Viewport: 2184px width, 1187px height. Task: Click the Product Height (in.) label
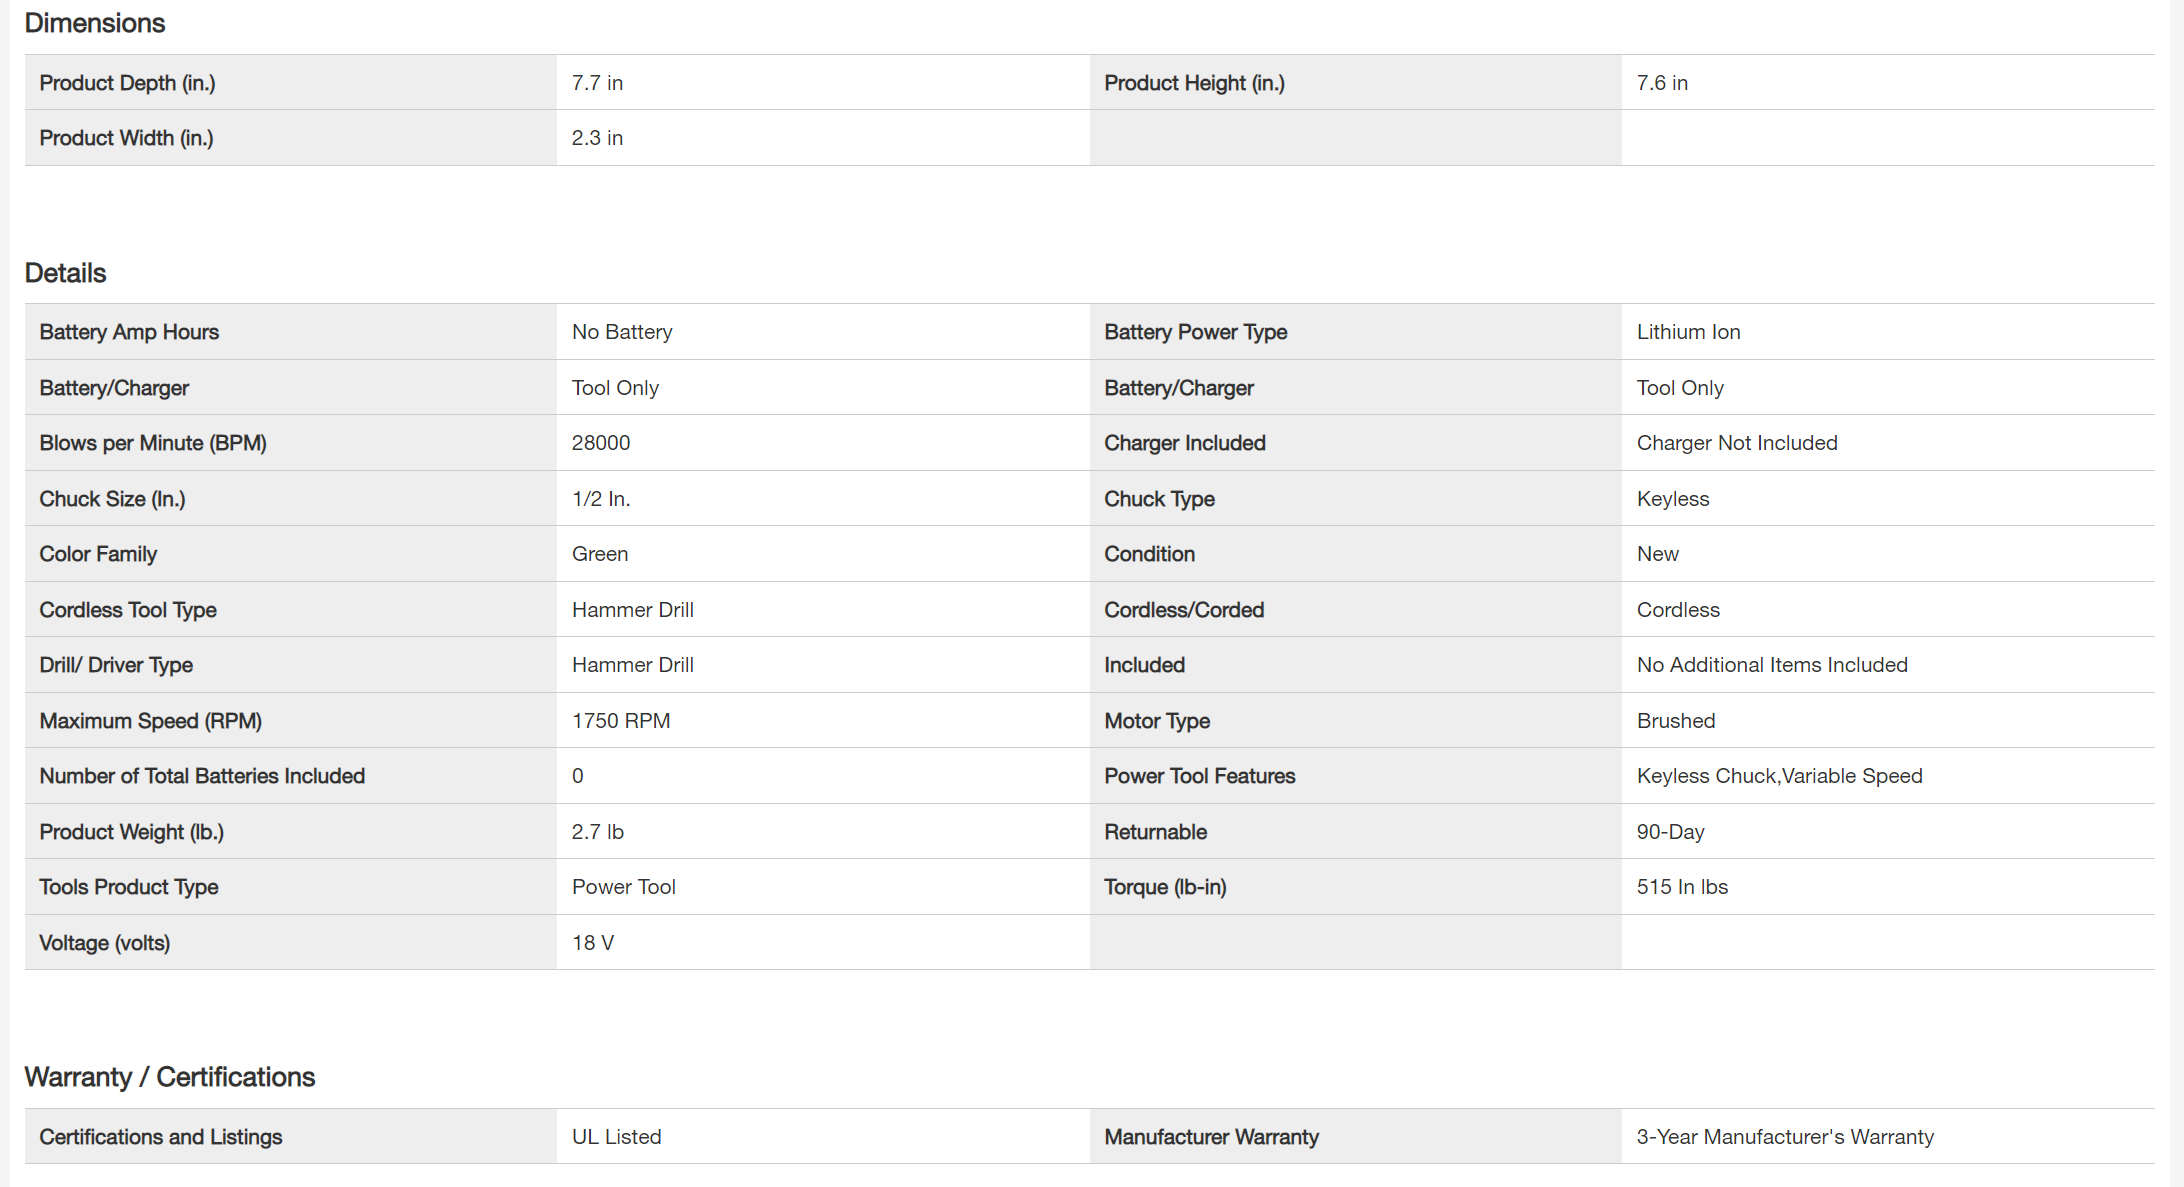tap(1194, 83)
